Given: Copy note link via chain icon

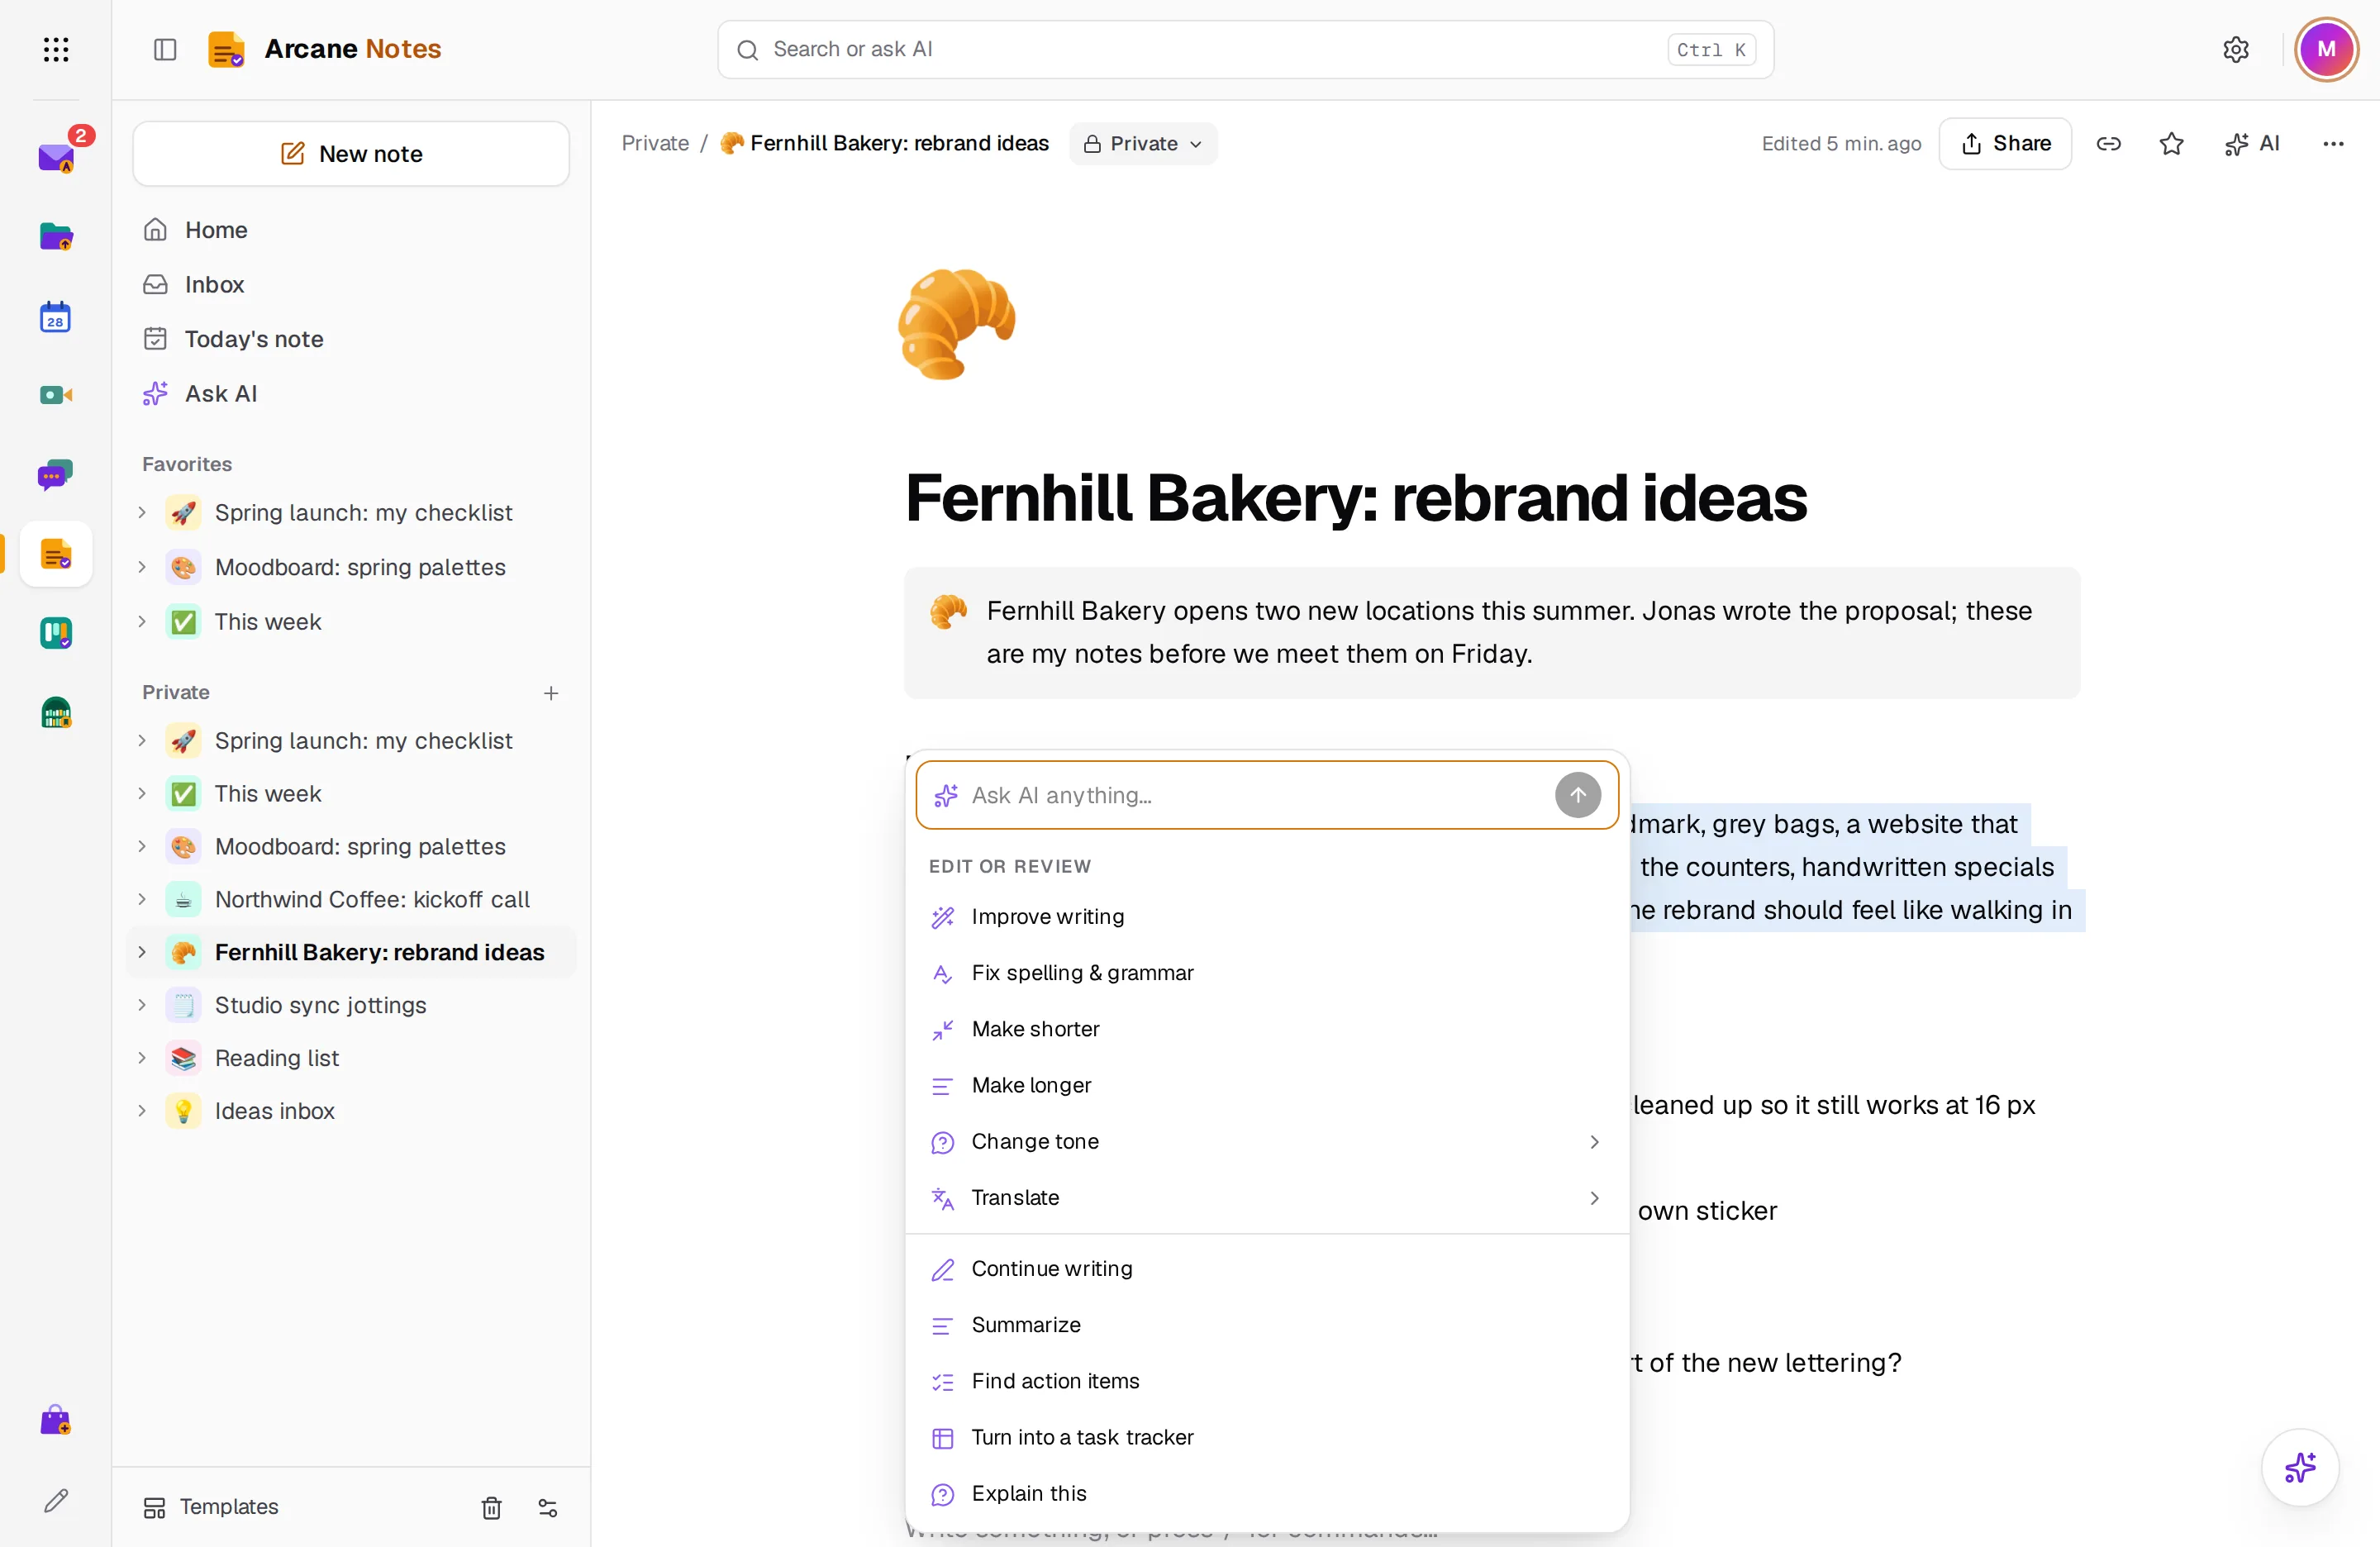Looking at the screenshot, I should [2109, 144].
